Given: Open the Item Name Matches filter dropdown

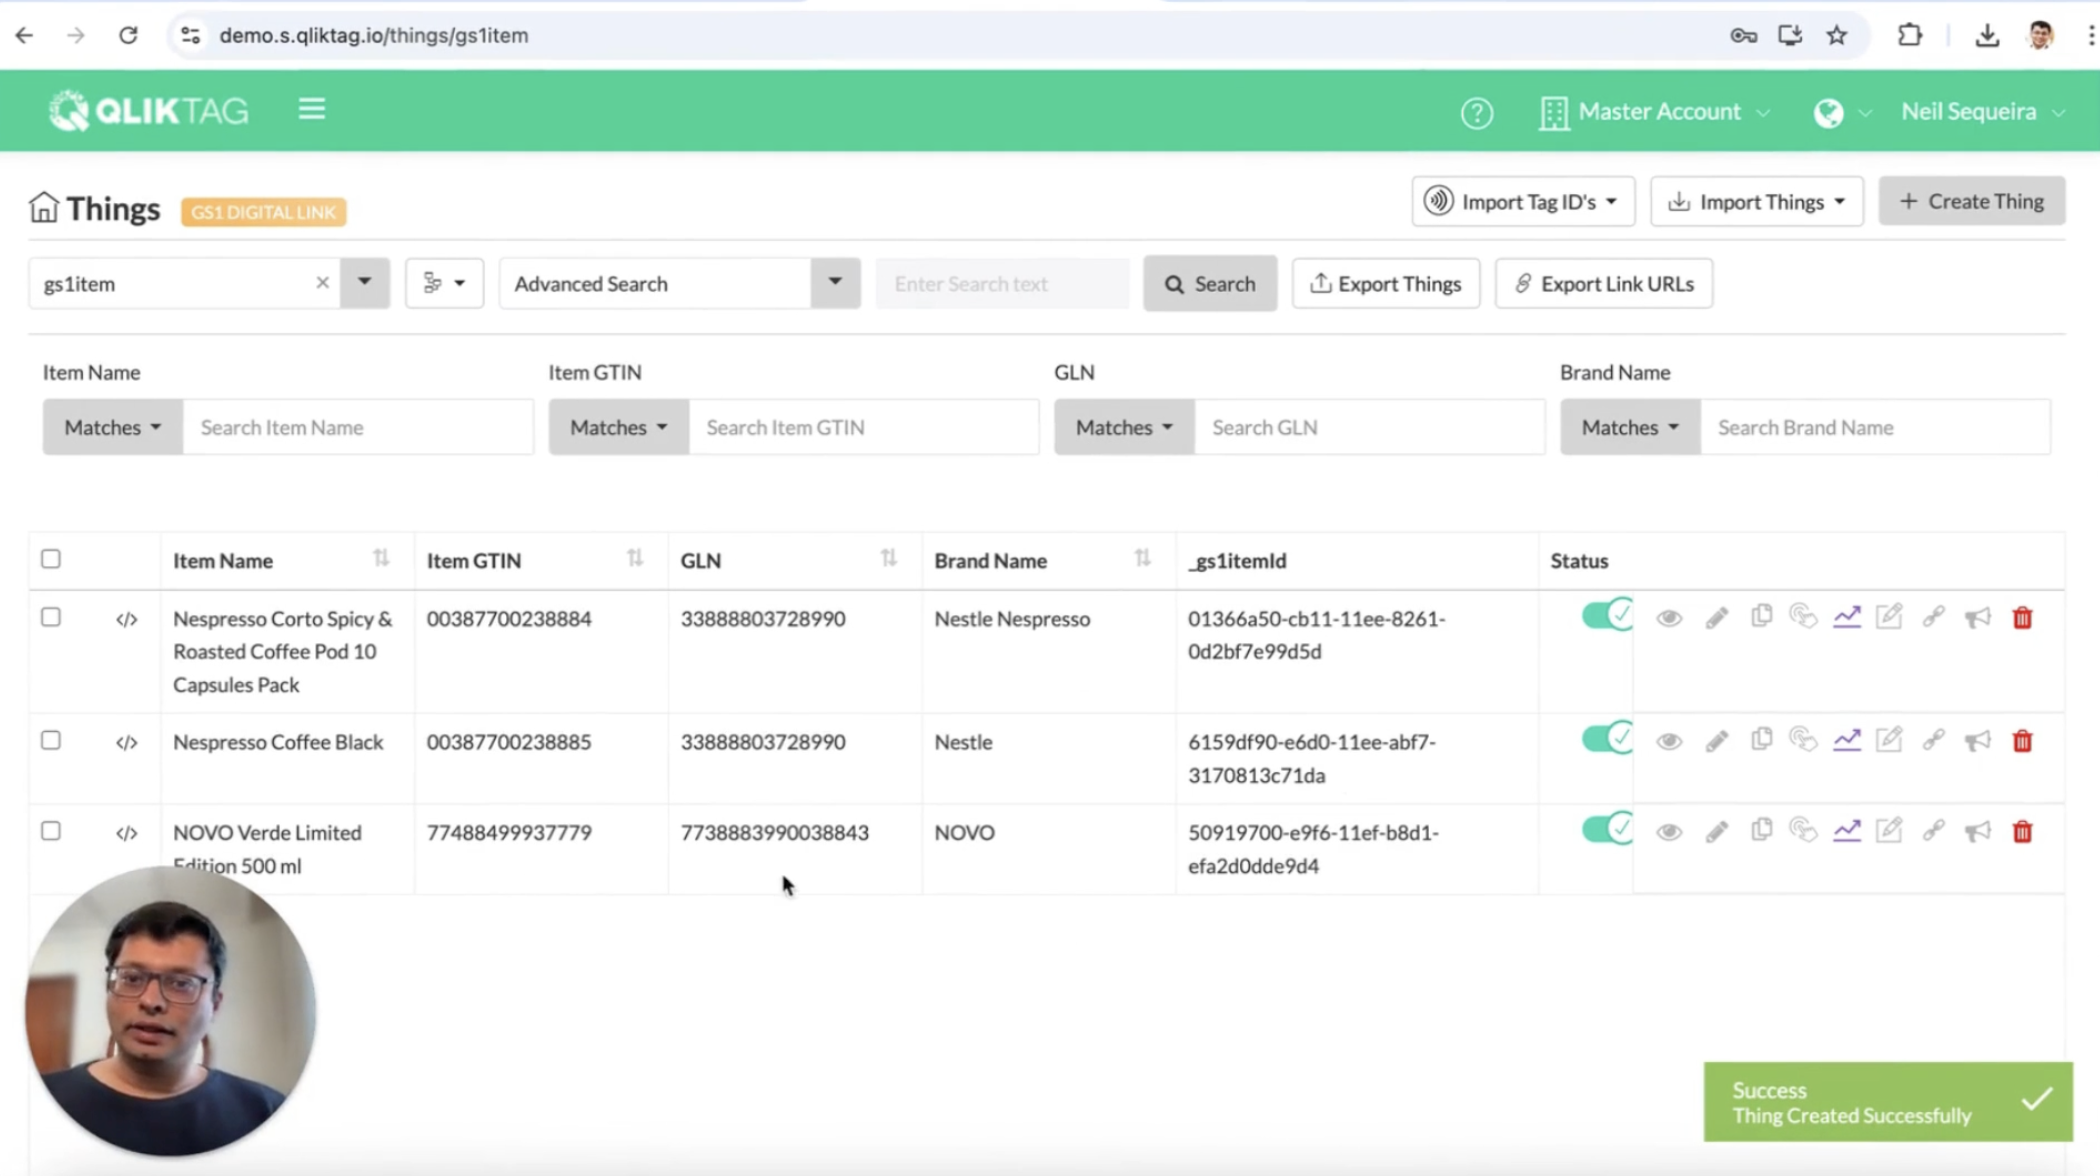Looking at the screenshot, I should [112, 427].
